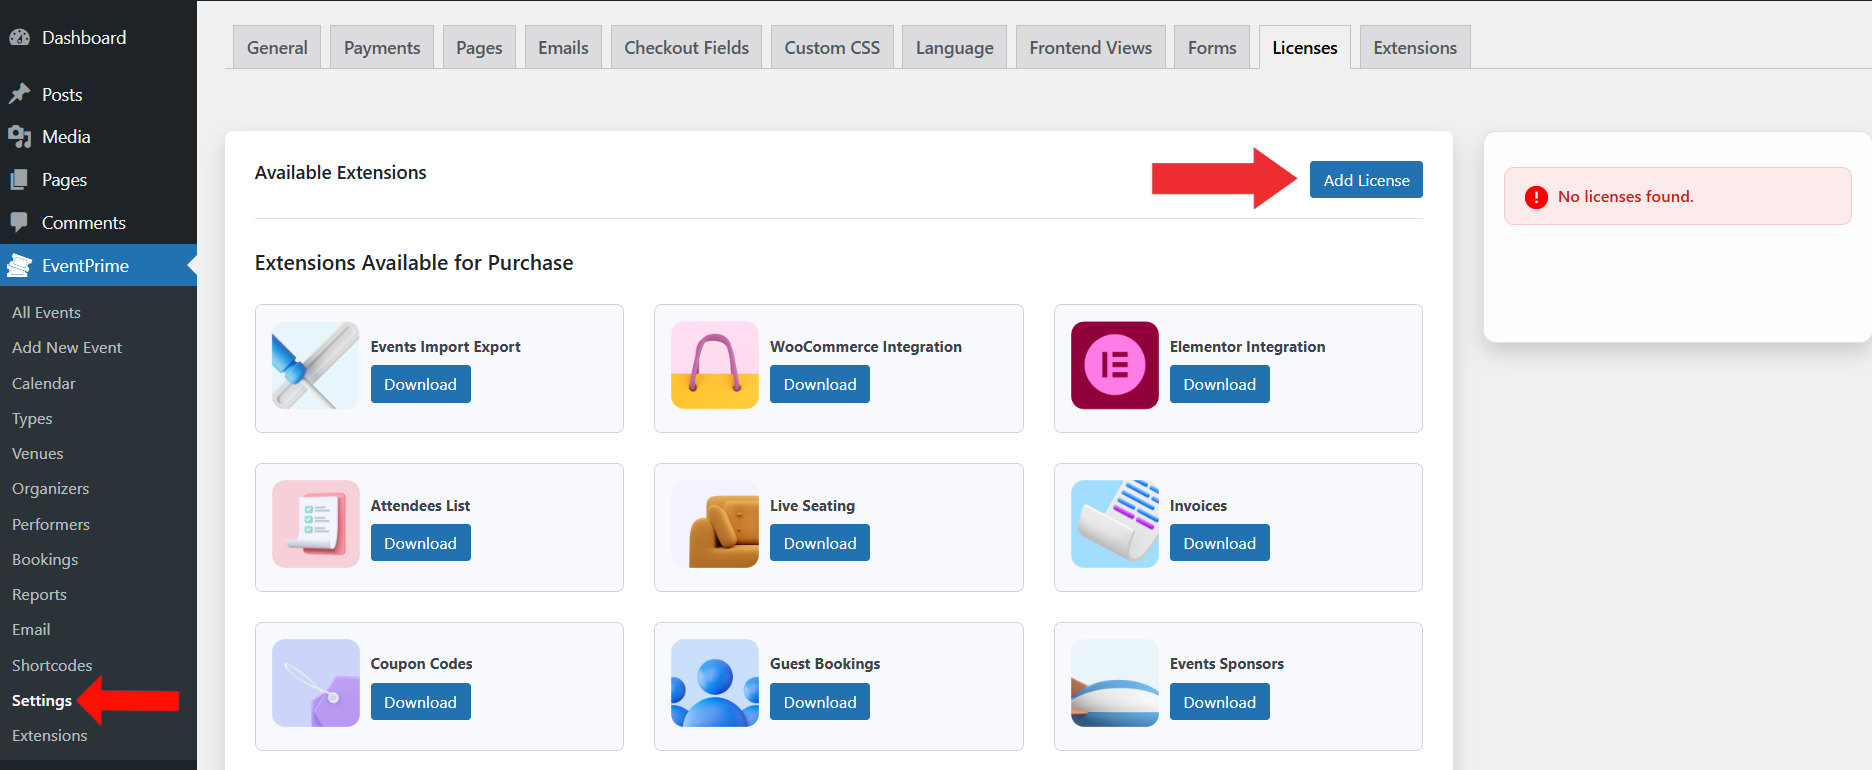The height and width of the screenshot is (770, 1872).
Task: Click the Live Seating armchair icon
Action: pyautogui.click(x=714, y=524)
